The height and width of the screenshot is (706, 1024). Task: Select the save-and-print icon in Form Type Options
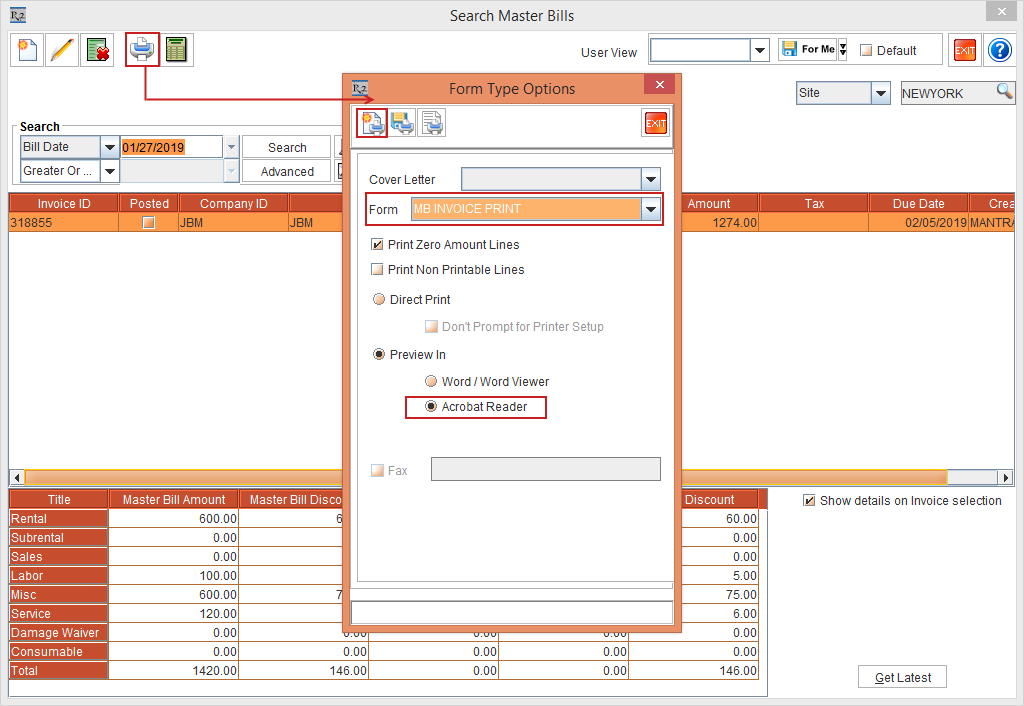402,122
